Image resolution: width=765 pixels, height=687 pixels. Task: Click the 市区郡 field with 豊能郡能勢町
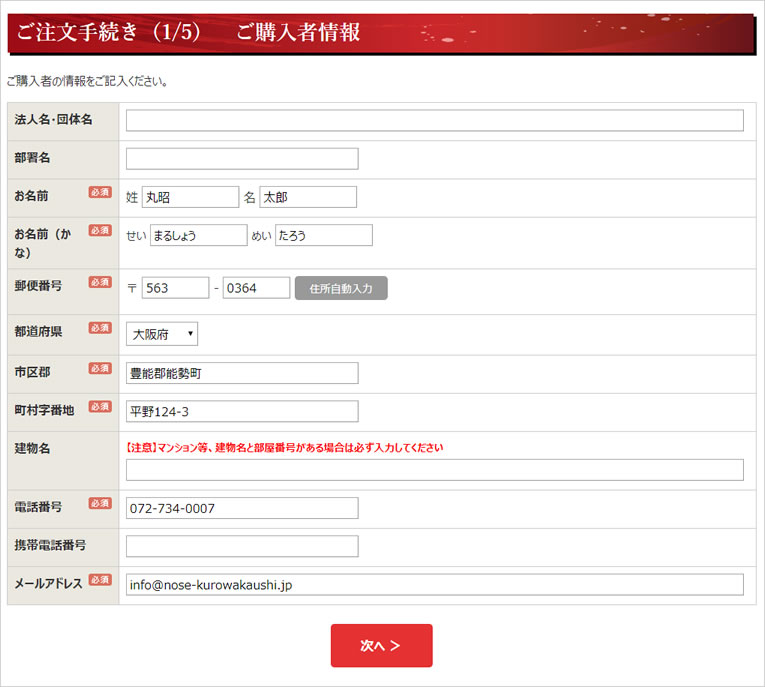(x=241, y=373)
